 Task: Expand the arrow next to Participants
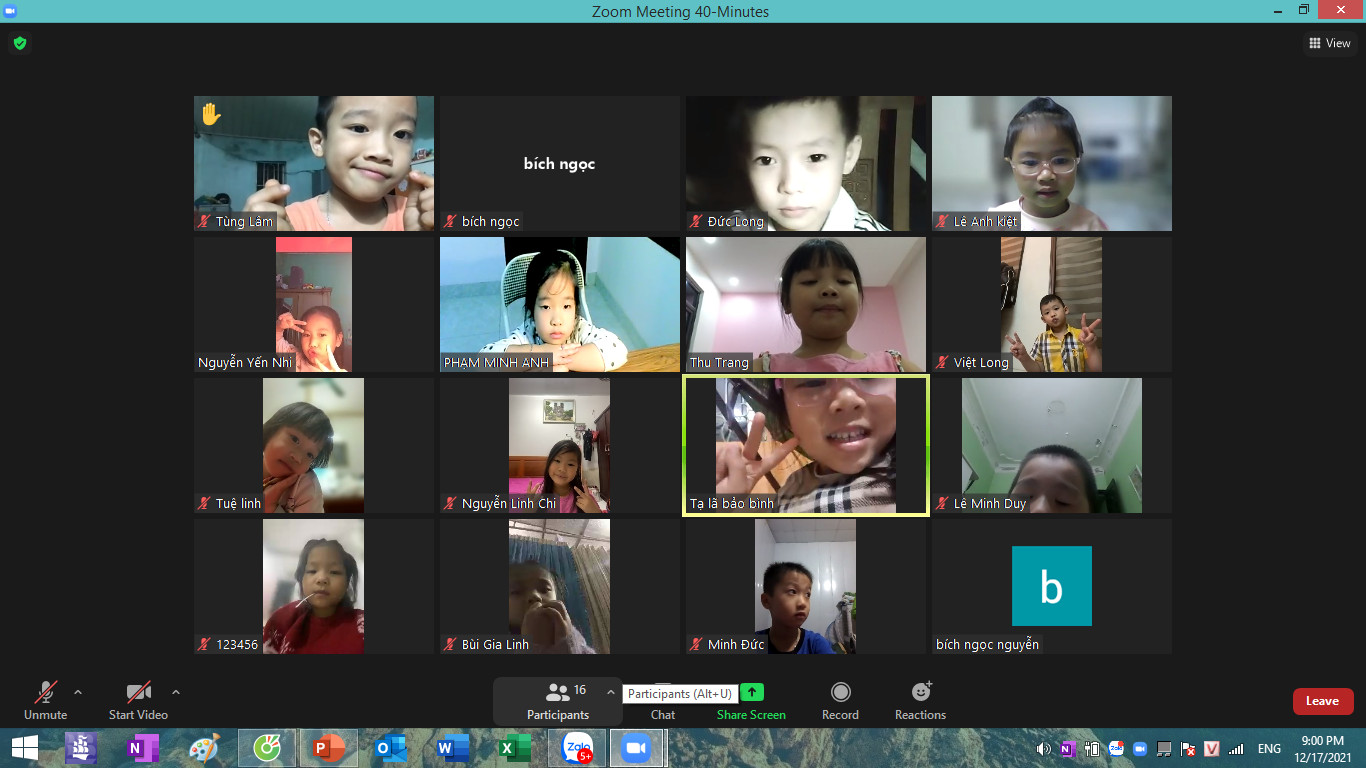click(x=610, y=692)
